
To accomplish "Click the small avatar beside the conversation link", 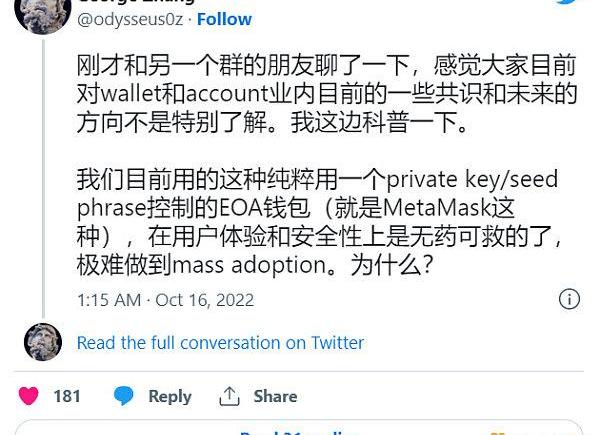I will point(43,342).
